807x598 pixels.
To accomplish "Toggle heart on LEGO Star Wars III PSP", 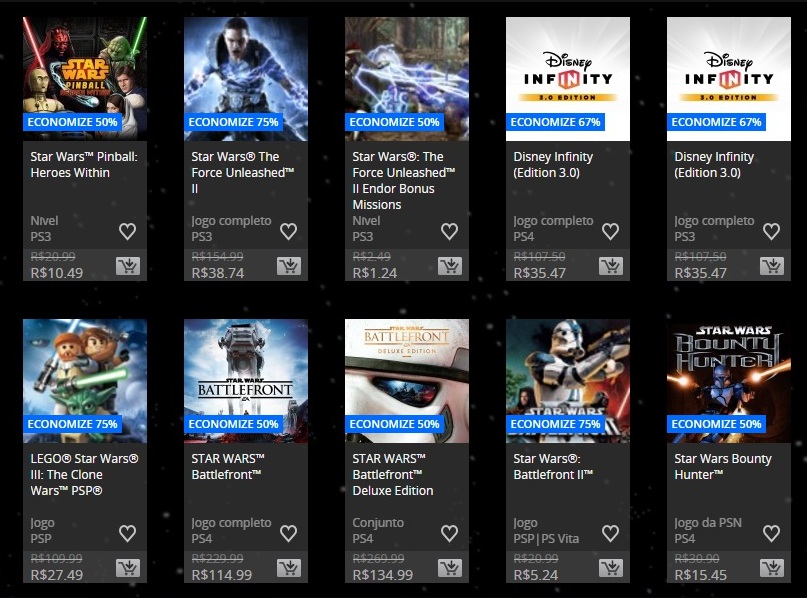I will tap(128, 533).
